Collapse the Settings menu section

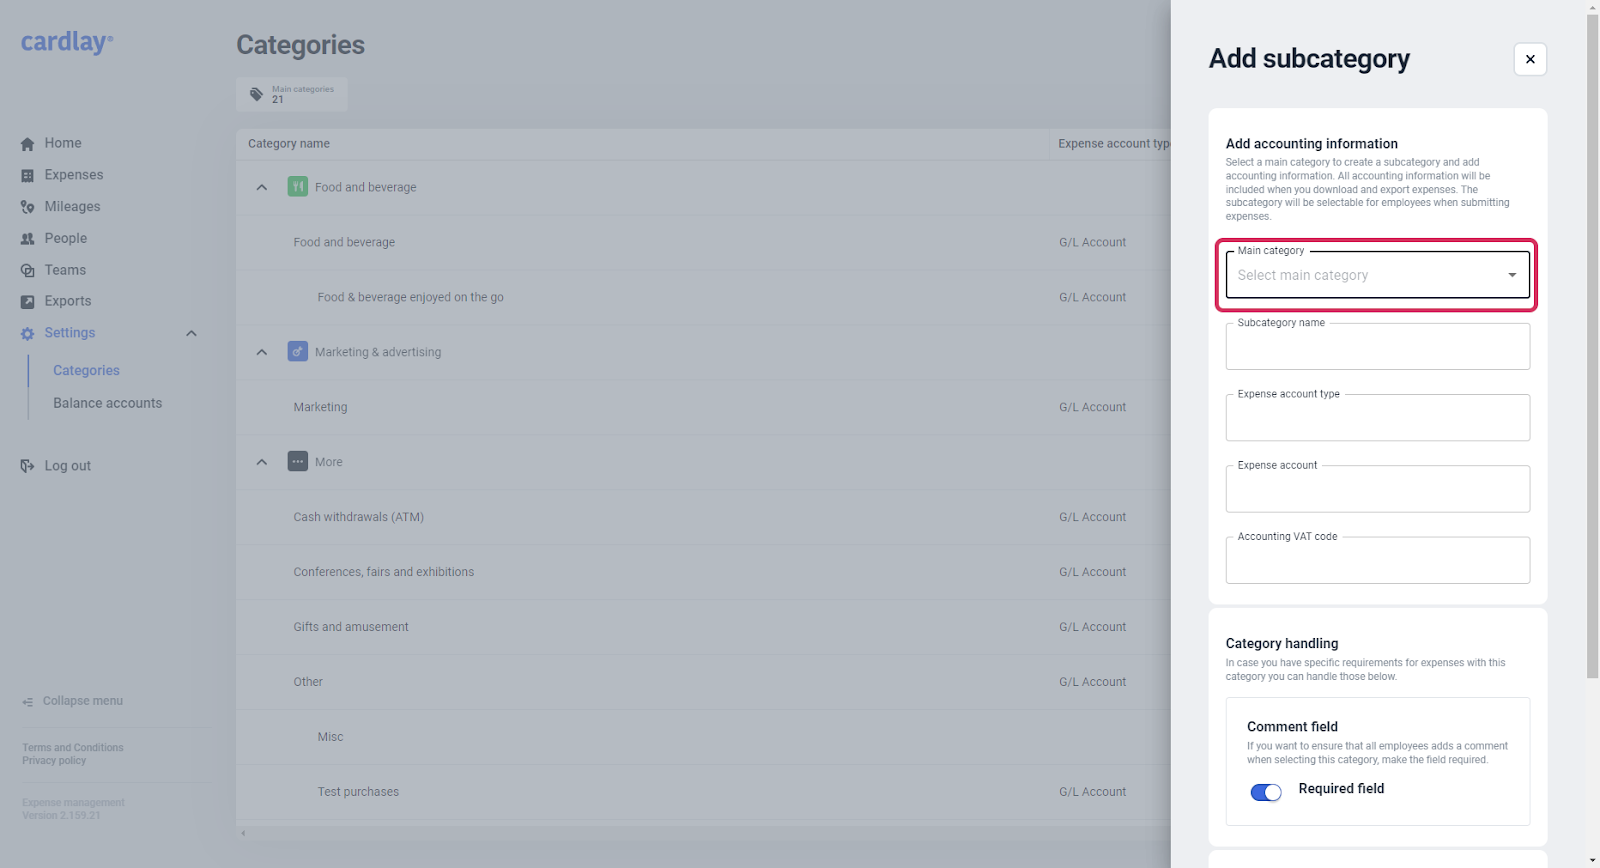pos(191,334)
